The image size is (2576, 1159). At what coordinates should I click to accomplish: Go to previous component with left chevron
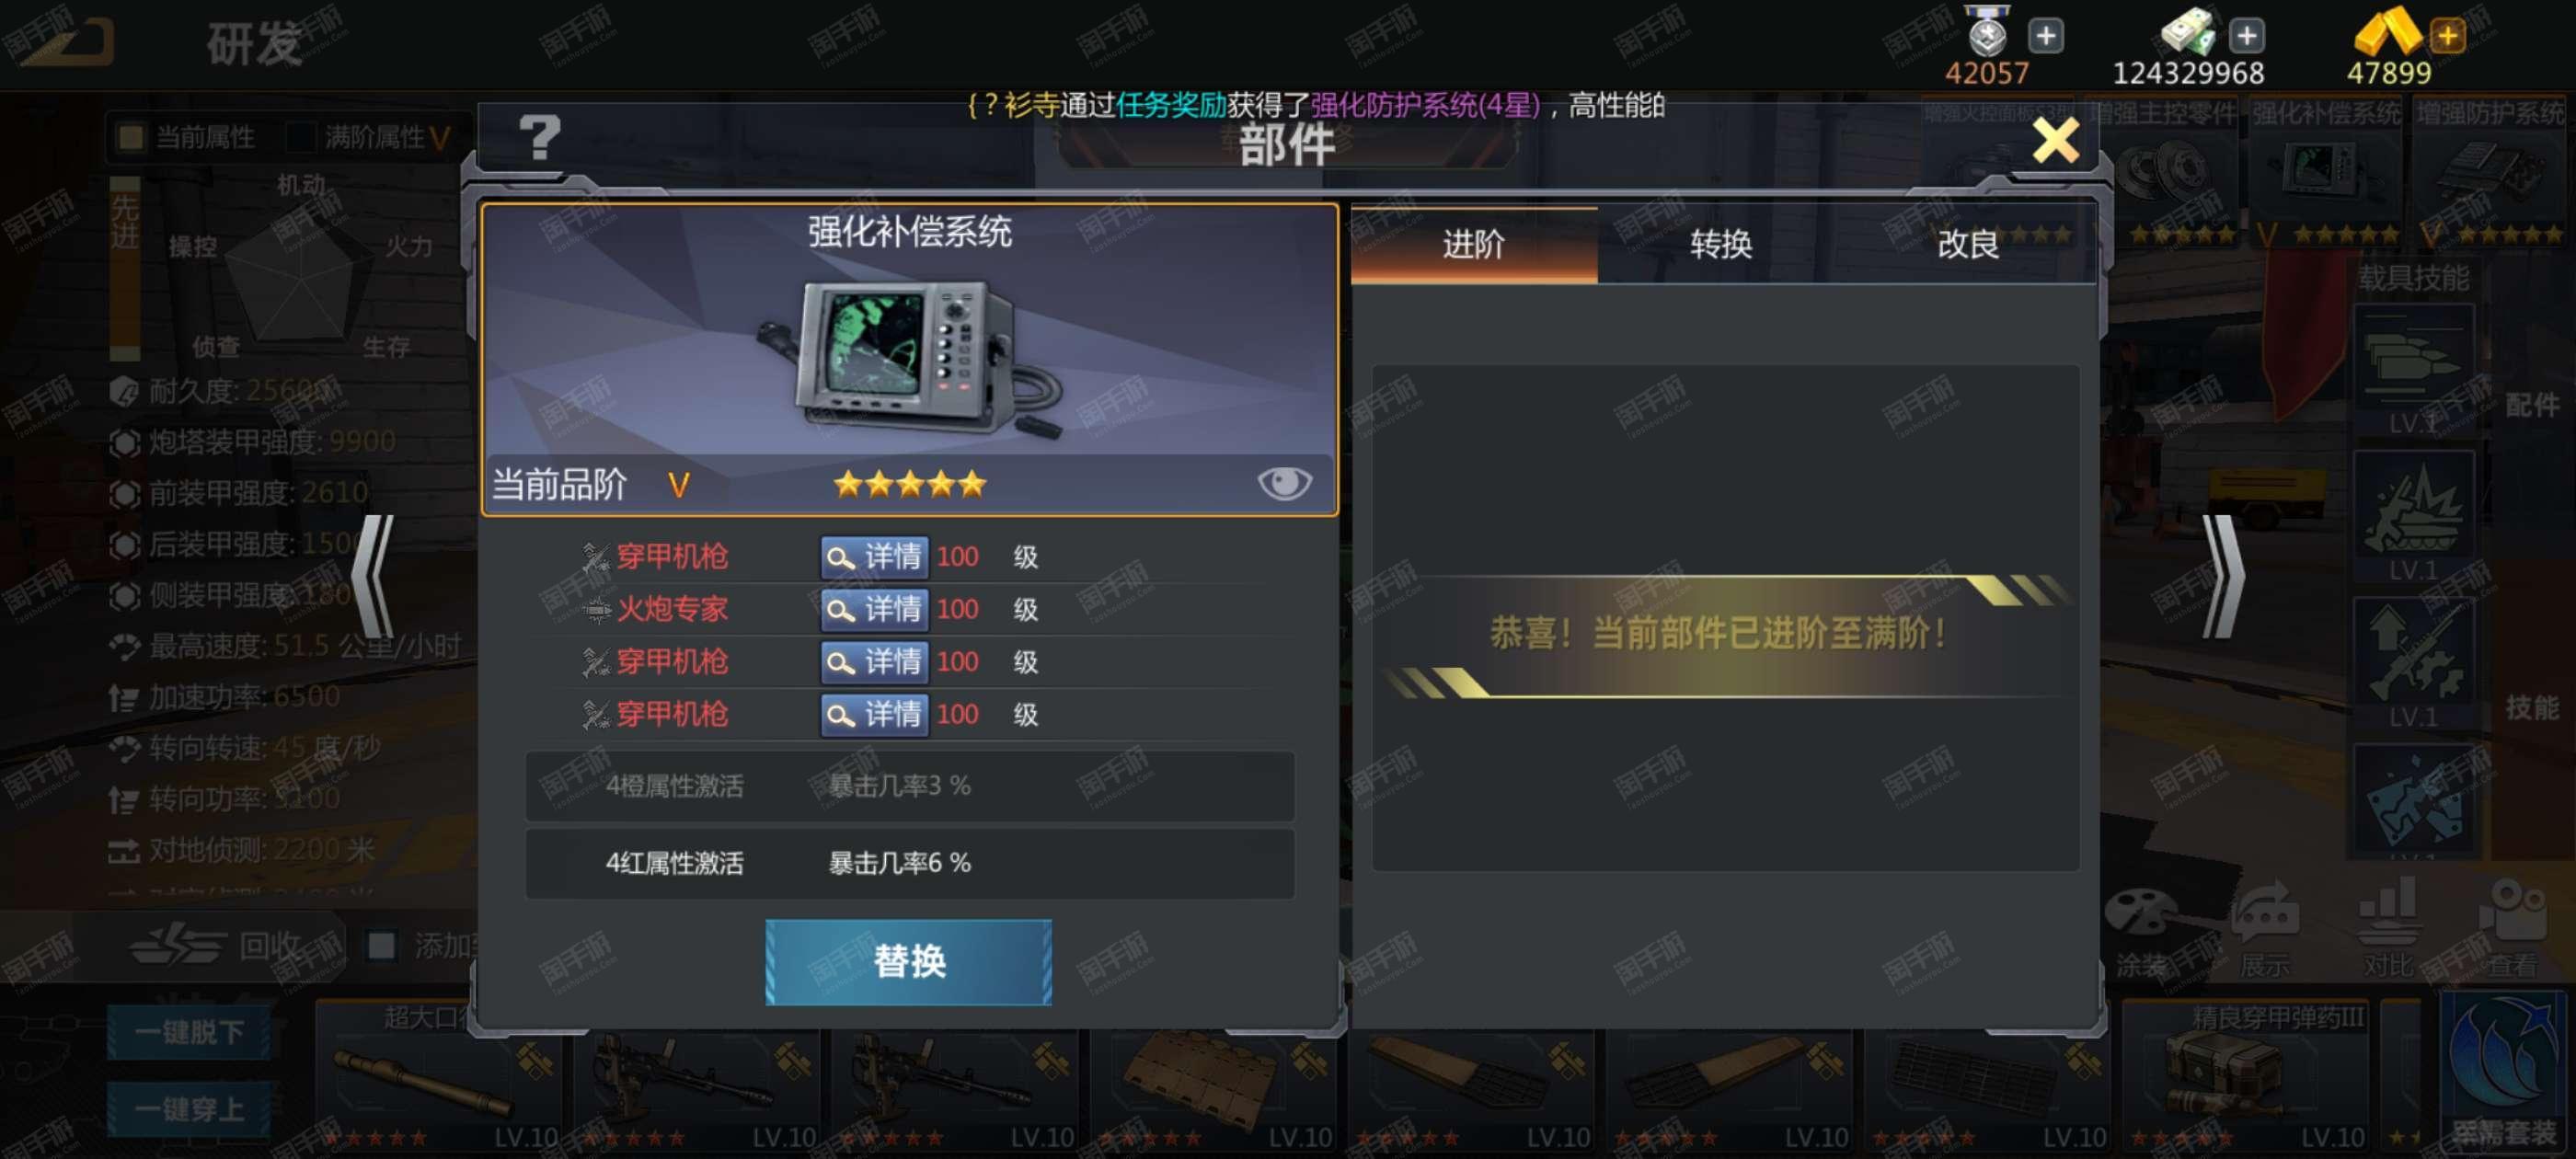tap(374, 577)
